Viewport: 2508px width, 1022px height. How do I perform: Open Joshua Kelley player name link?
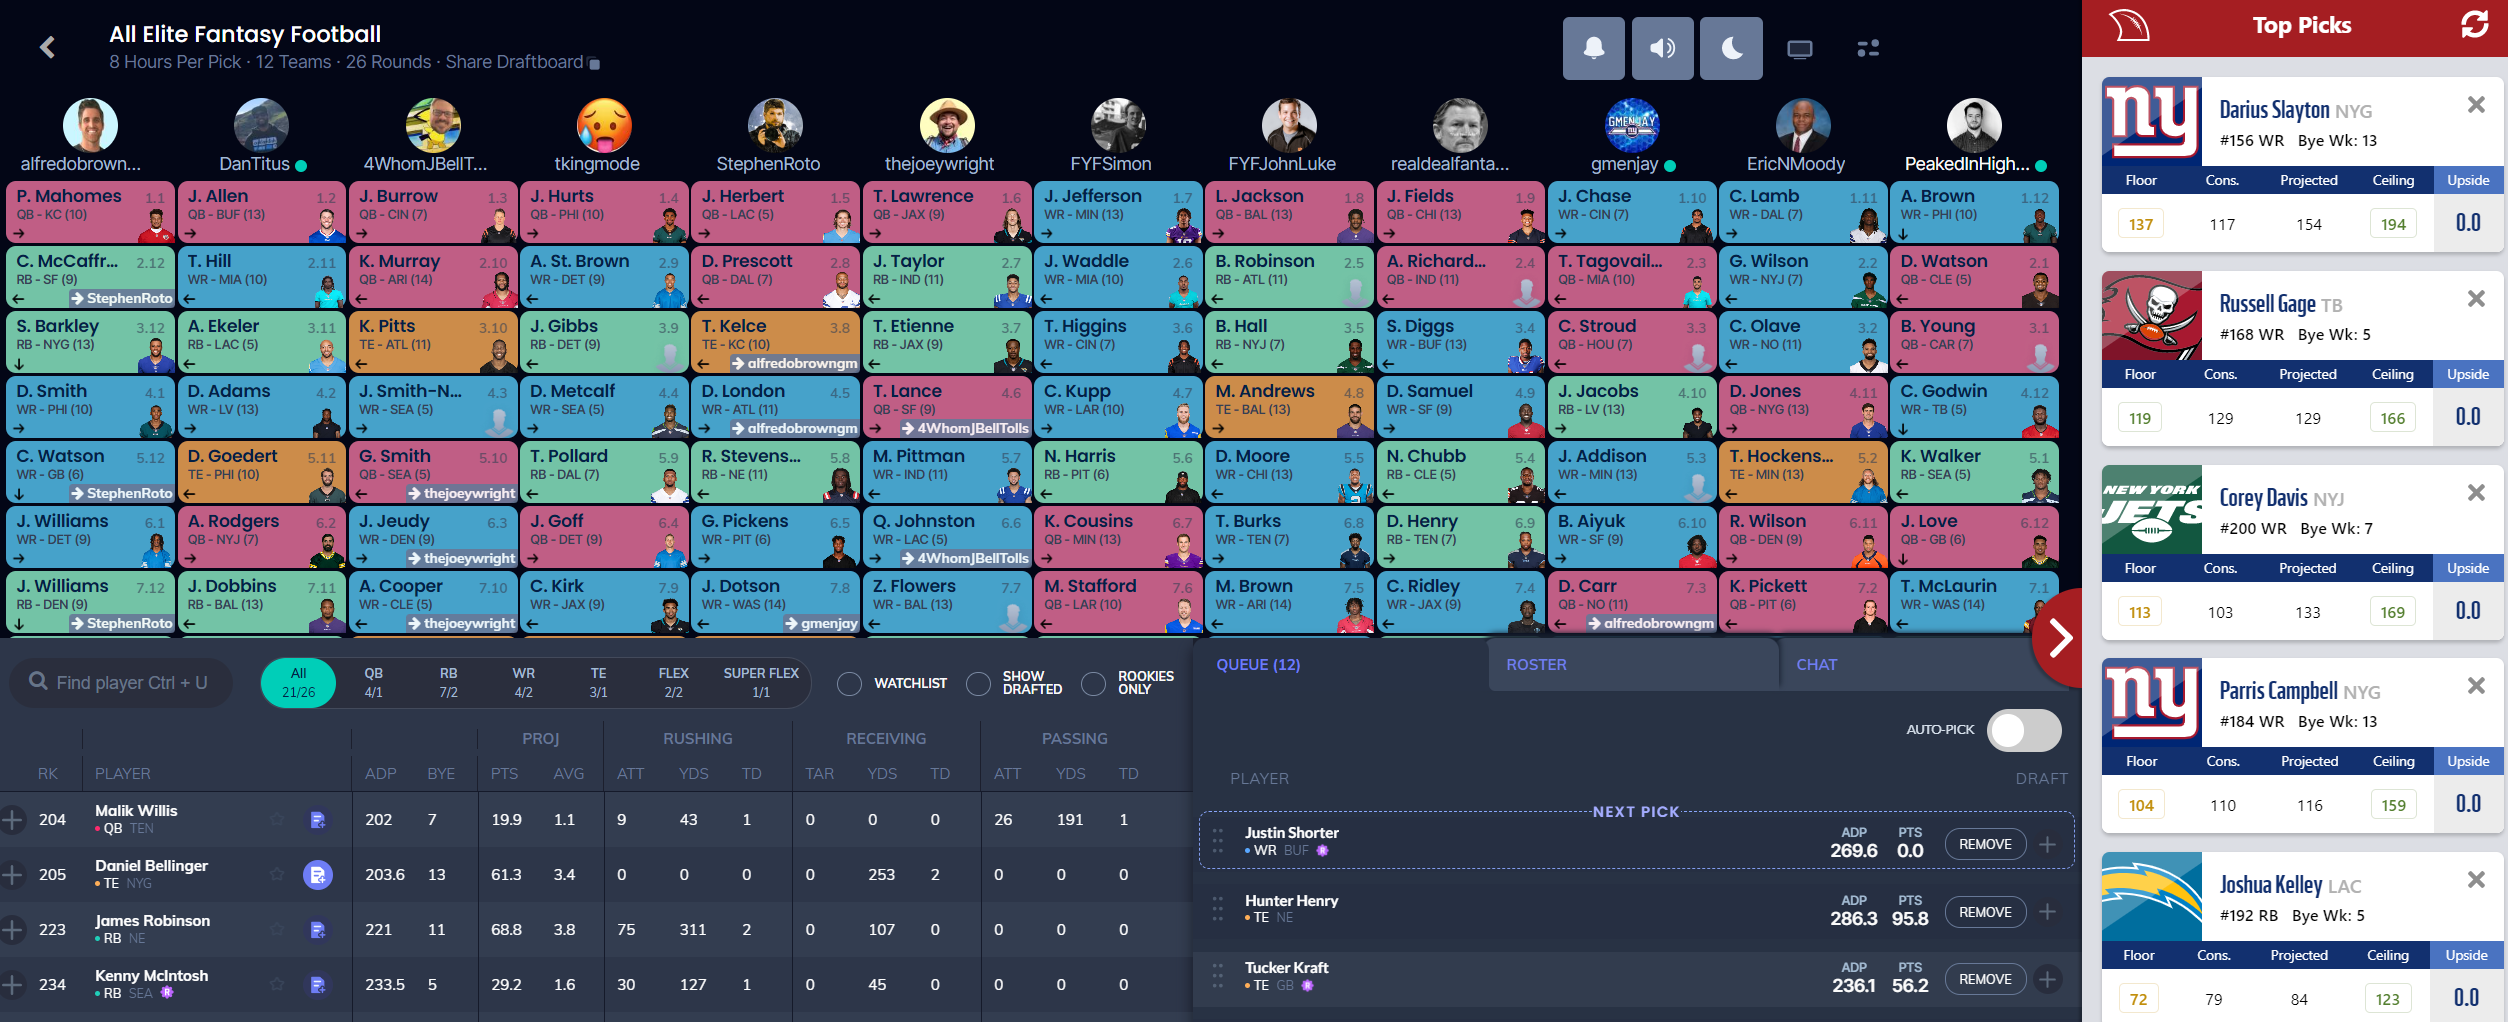tap(2271, 885)
